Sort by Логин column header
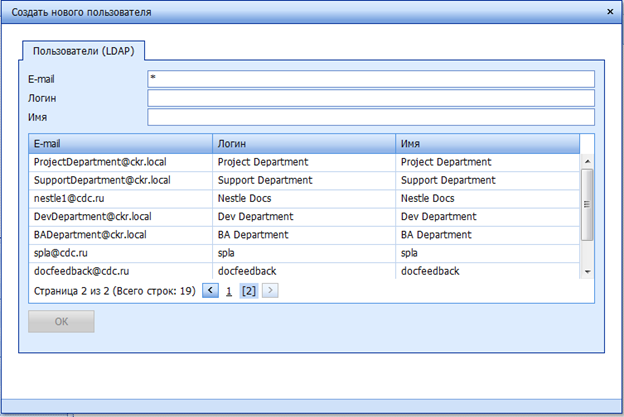624x417 pixels. pos(303,143)
